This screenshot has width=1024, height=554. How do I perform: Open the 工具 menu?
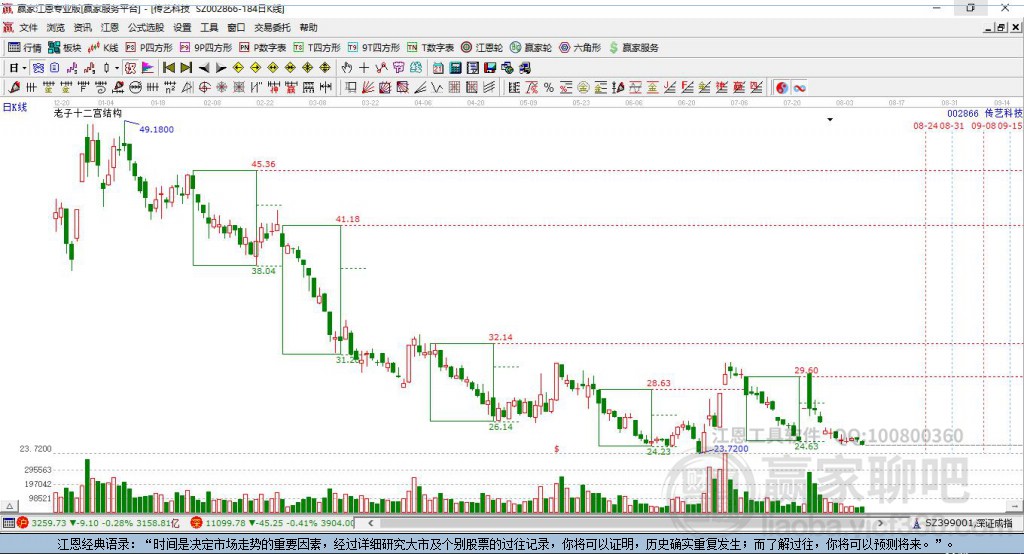[x=209, y=27]
